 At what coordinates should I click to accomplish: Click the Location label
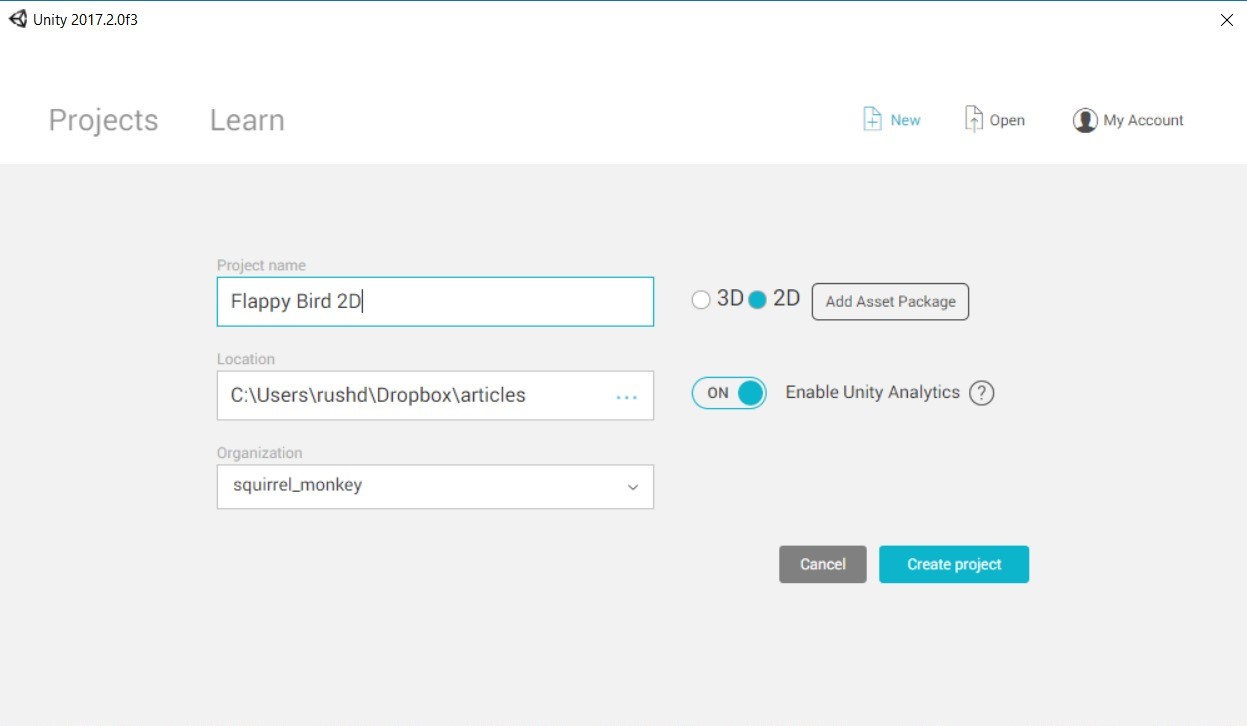pyautogui.click(x=246, y=359)
